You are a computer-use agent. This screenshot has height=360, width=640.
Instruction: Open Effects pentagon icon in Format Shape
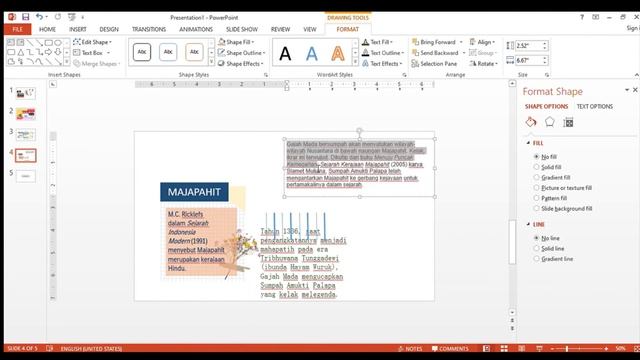coord(549,122)
